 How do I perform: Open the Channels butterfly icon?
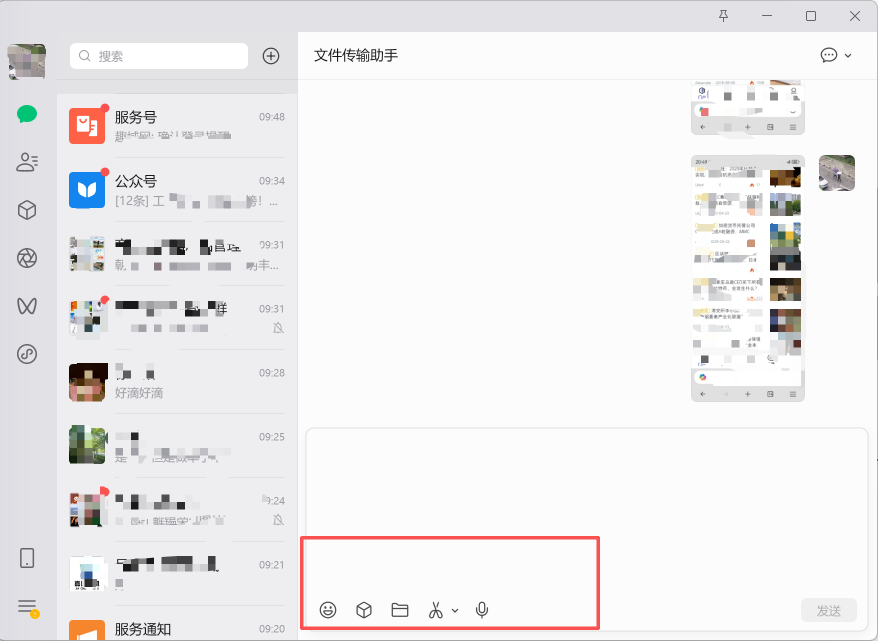[27, 306]
